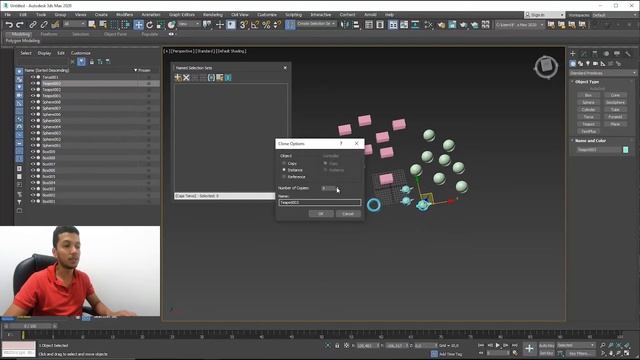
Task: Click the time slider frame handle
Action: [x=31, y=326]
